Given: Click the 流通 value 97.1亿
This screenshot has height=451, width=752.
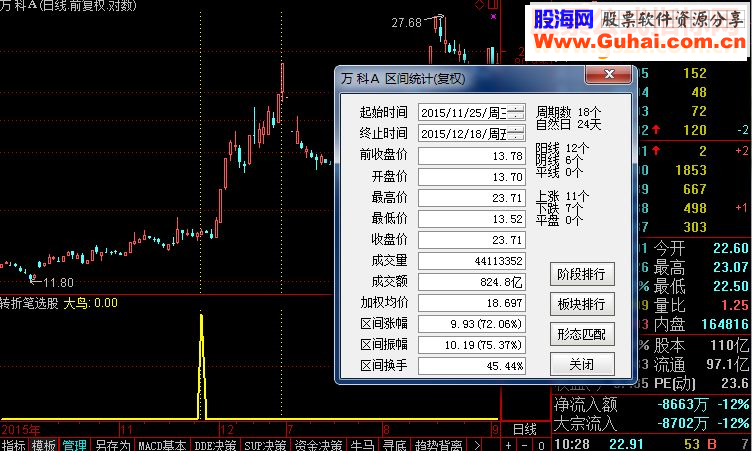Looking at the screenshot, I should tap(727, 364).
